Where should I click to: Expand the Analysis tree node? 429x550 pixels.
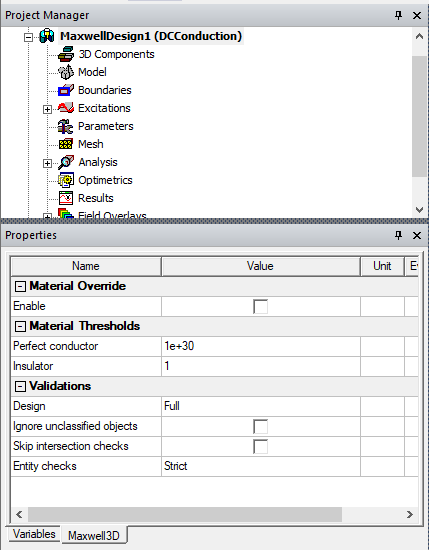(x=47, y=163)
